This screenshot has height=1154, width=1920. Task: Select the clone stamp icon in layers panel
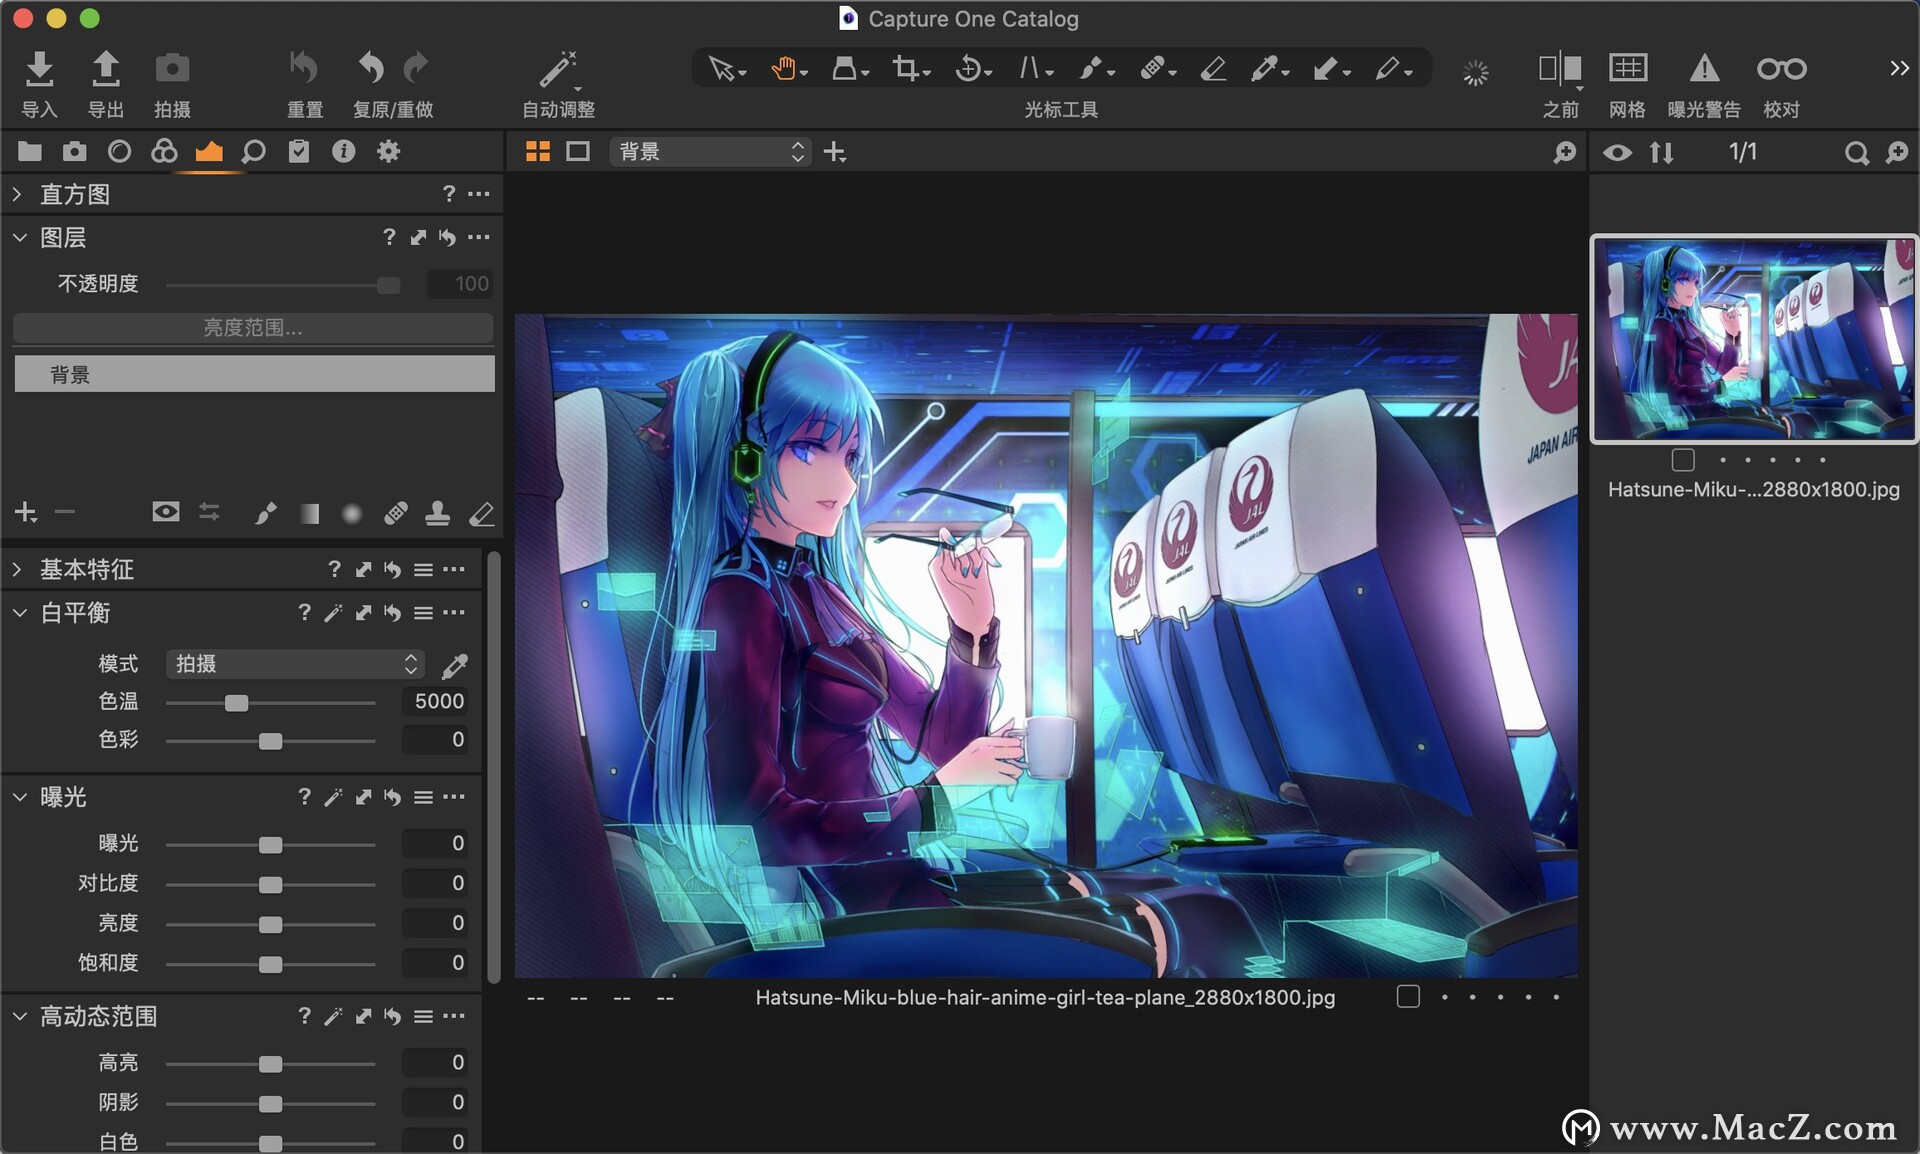pos(437,513)
